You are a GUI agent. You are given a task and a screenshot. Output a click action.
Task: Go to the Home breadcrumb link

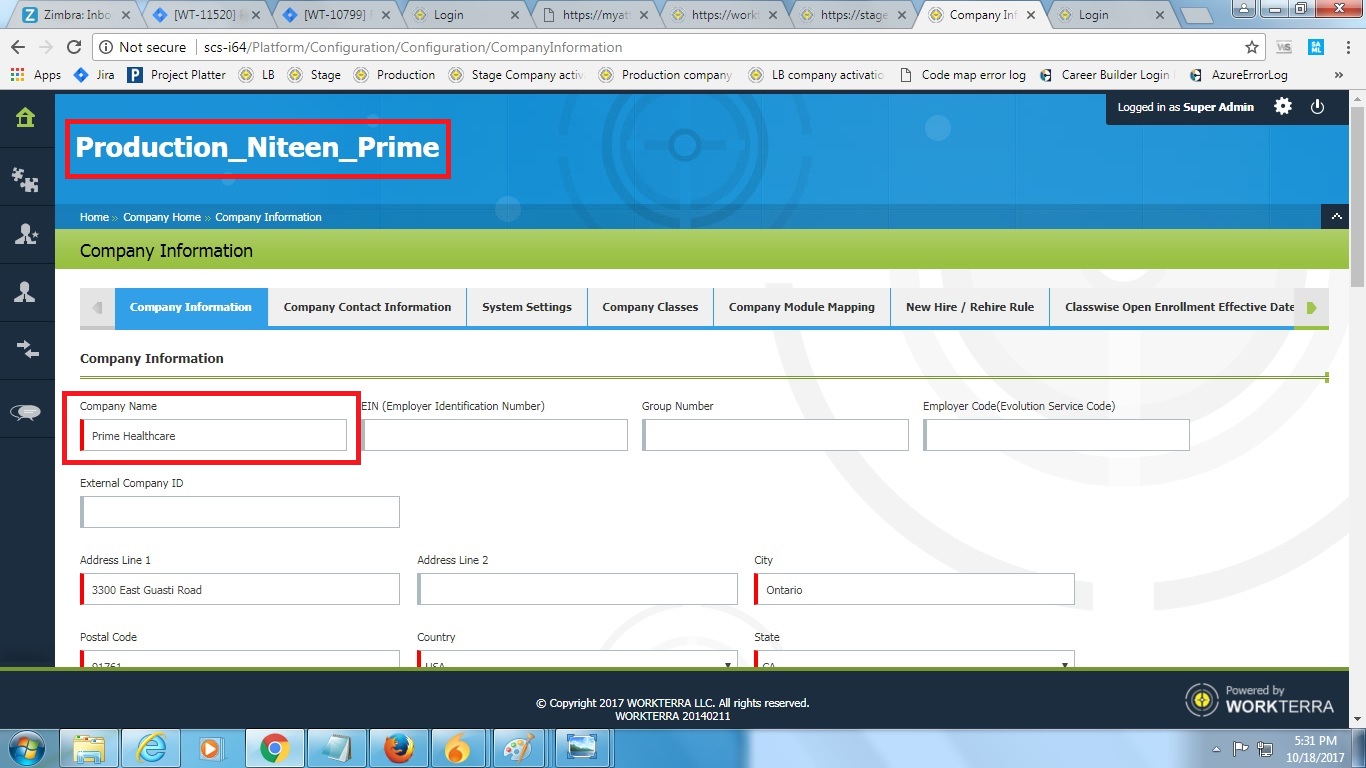pos(94,217)
